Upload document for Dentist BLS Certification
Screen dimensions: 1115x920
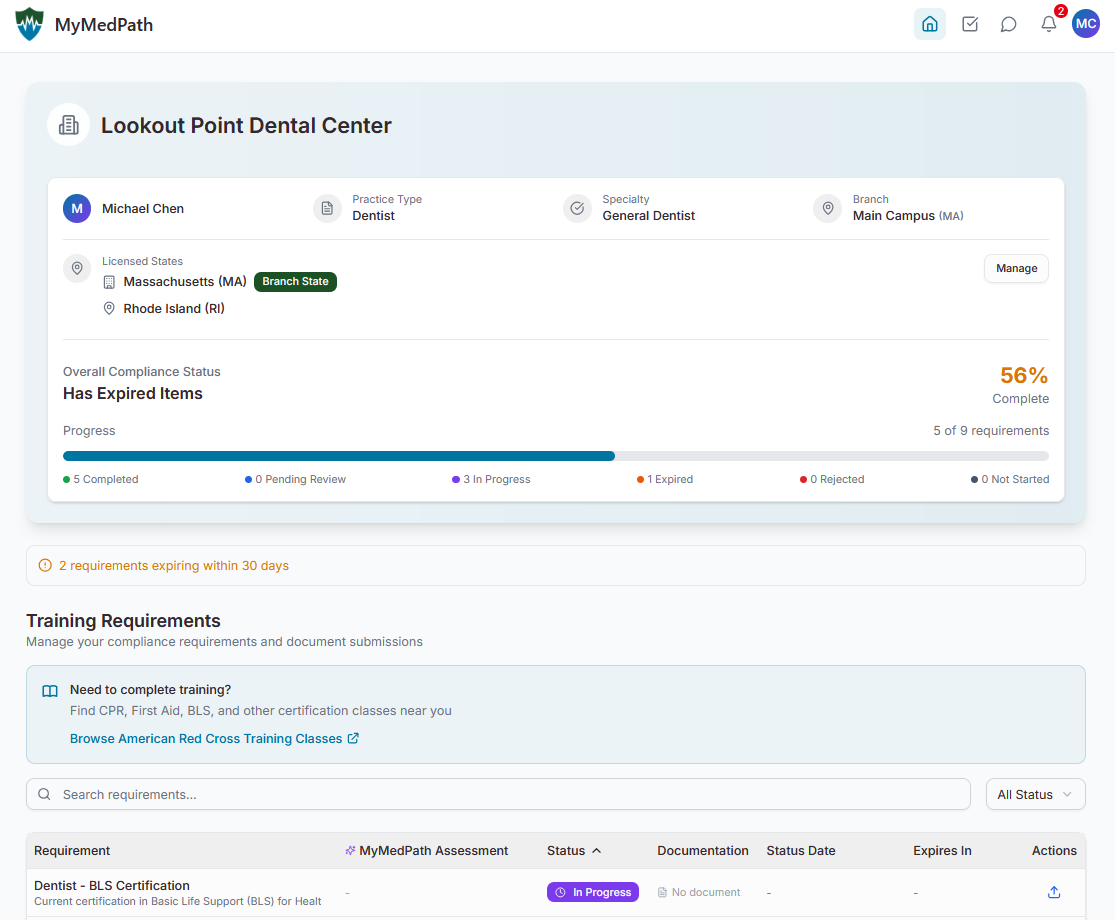1053,891
